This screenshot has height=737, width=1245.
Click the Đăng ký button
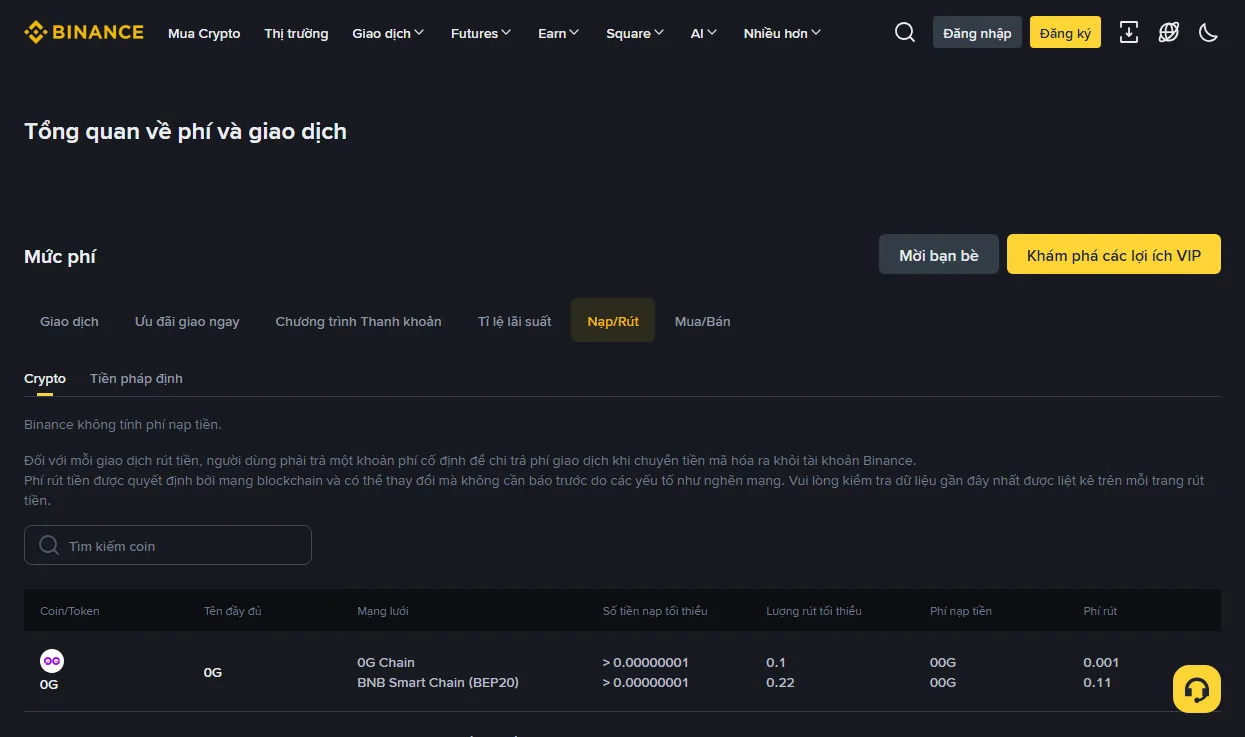coord(1065,32)
